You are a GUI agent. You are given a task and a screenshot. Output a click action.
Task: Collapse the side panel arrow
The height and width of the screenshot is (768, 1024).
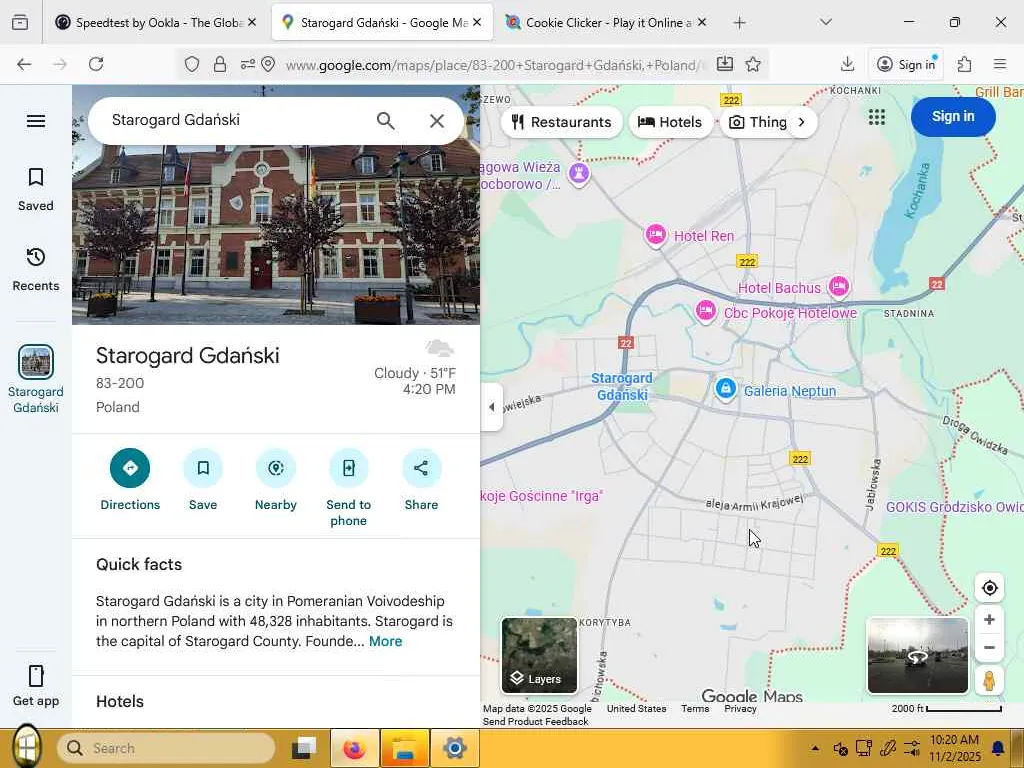(492, 407)
